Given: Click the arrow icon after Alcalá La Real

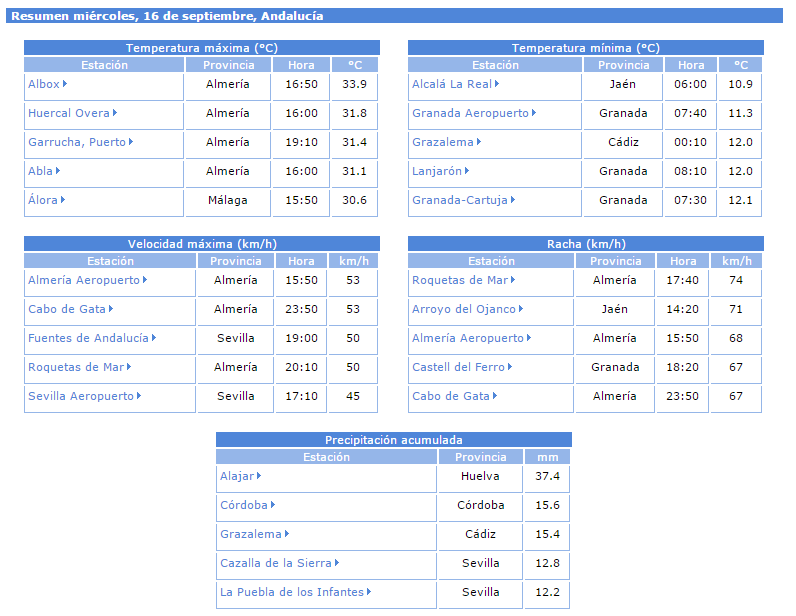Looking at the screenshot, I should coord(498,85).
